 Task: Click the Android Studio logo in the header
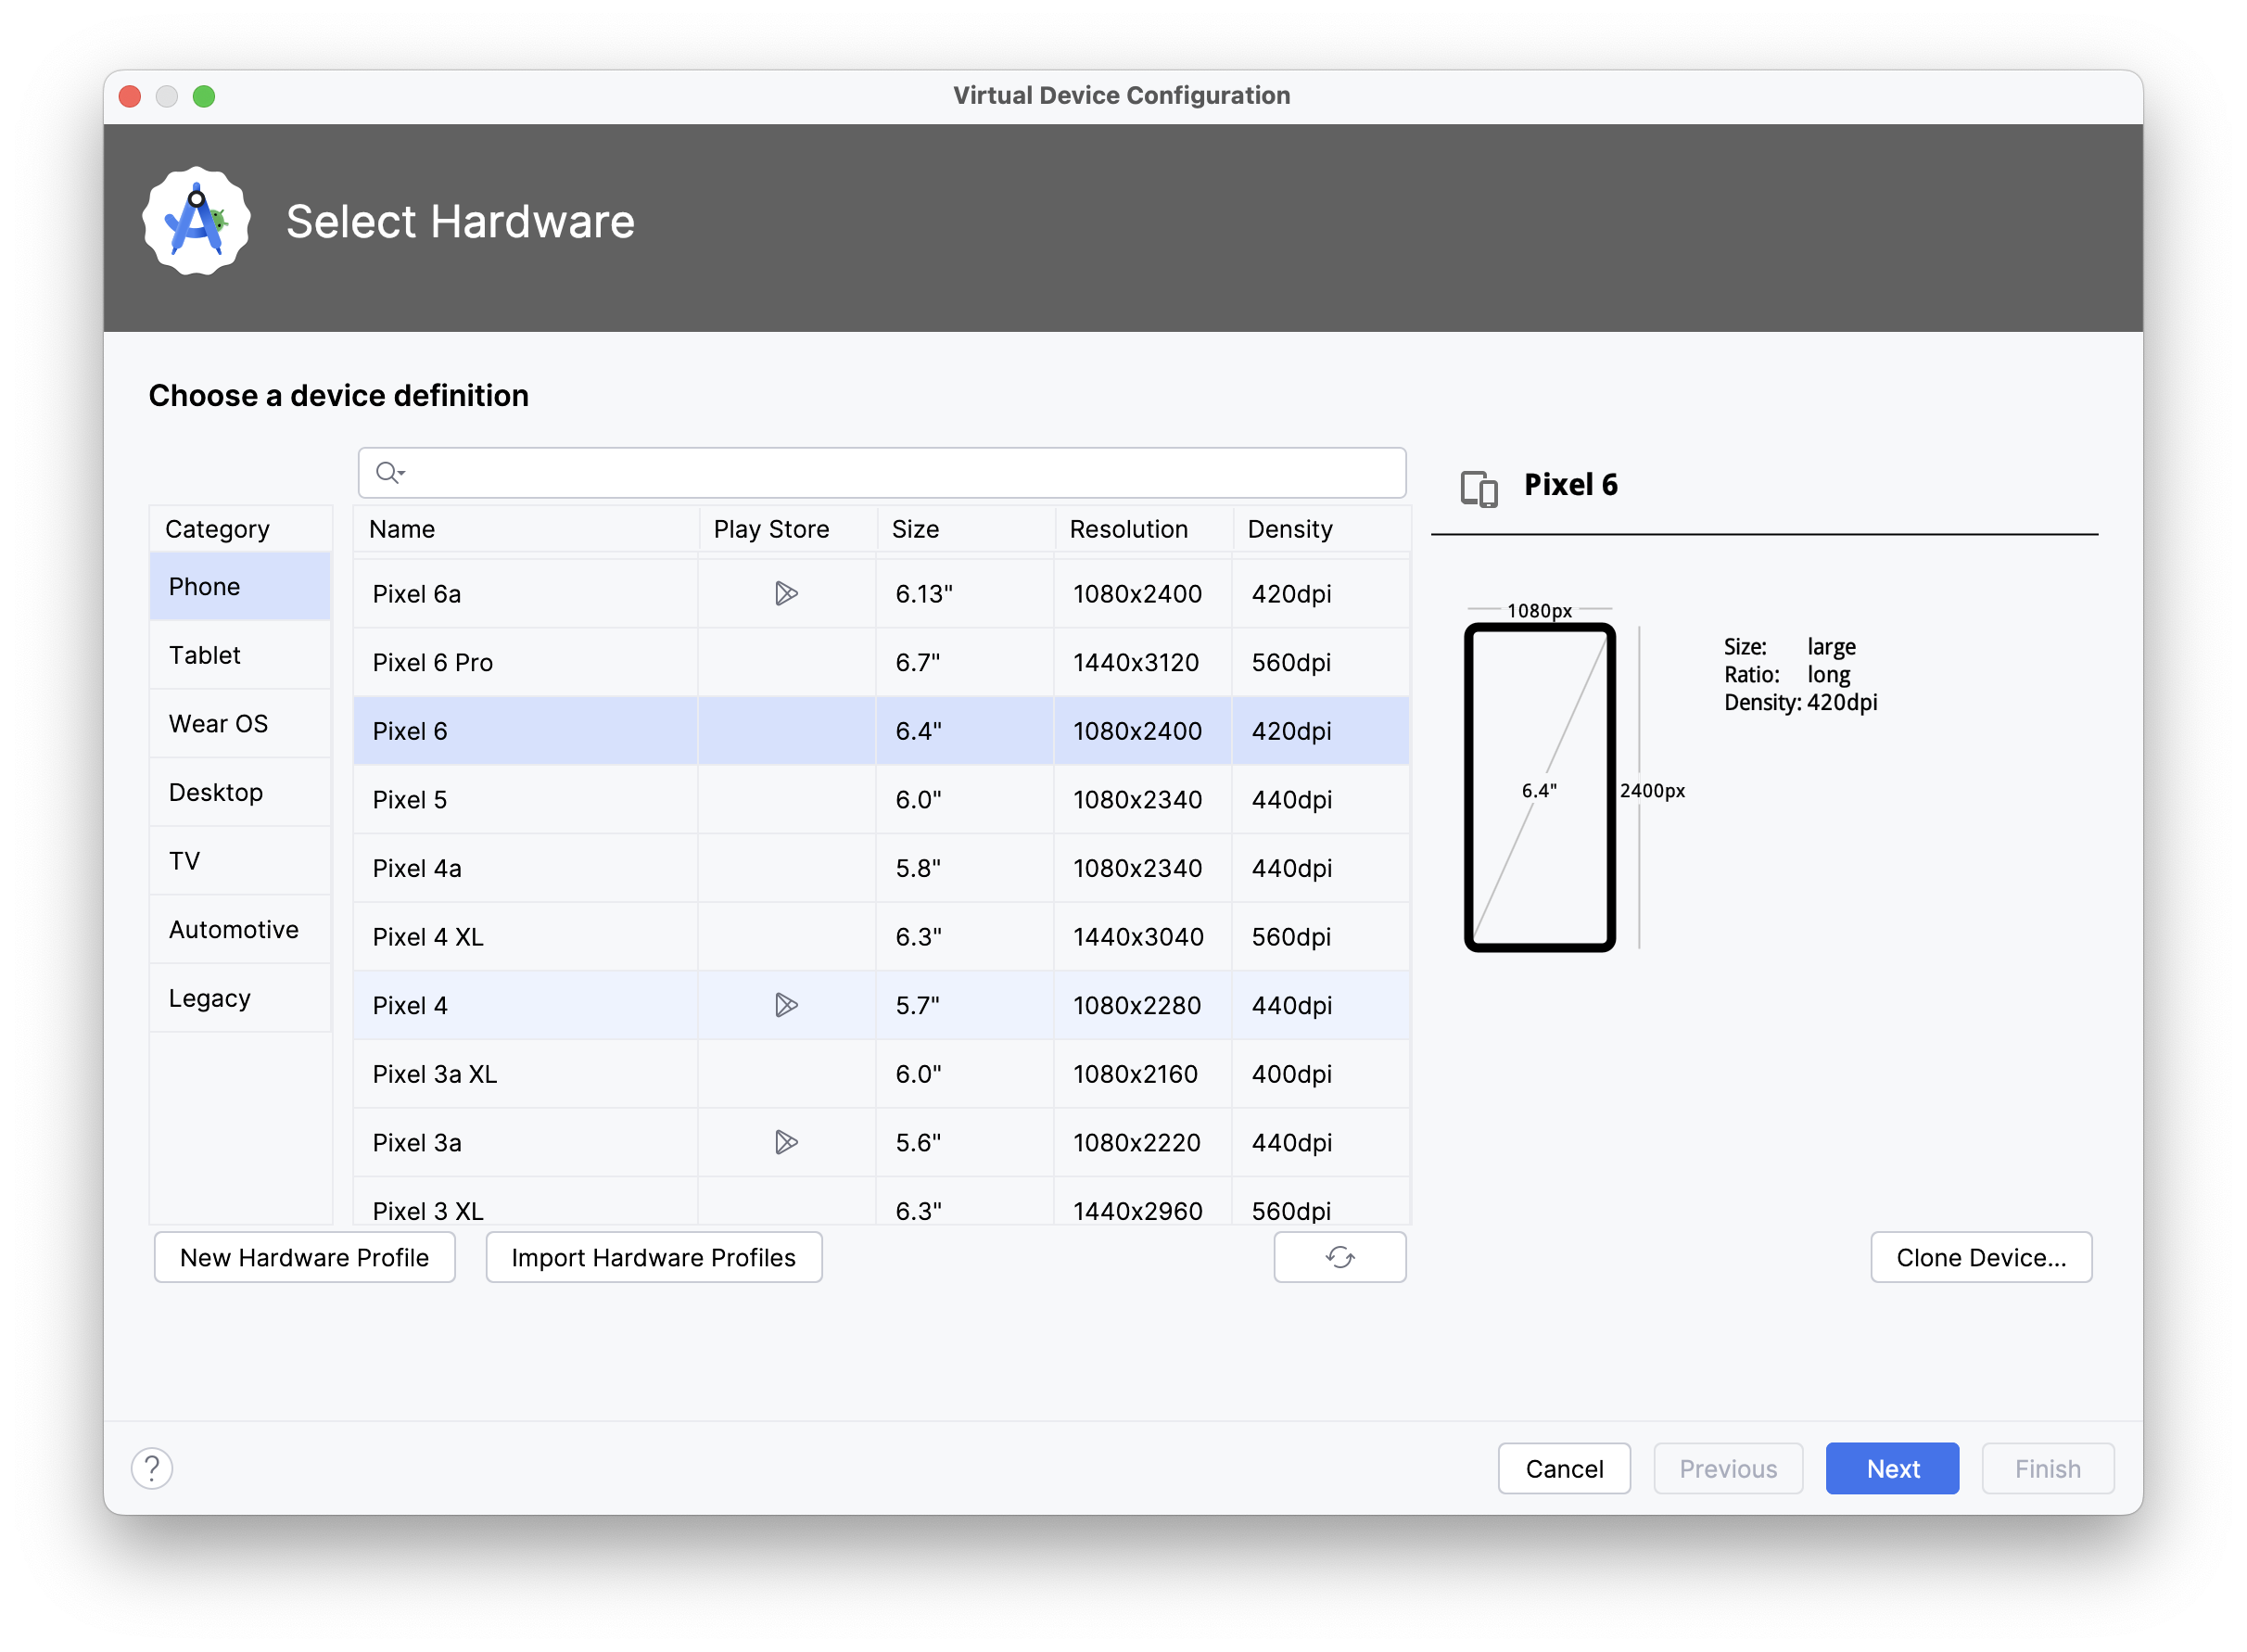[x=194, y=220]
